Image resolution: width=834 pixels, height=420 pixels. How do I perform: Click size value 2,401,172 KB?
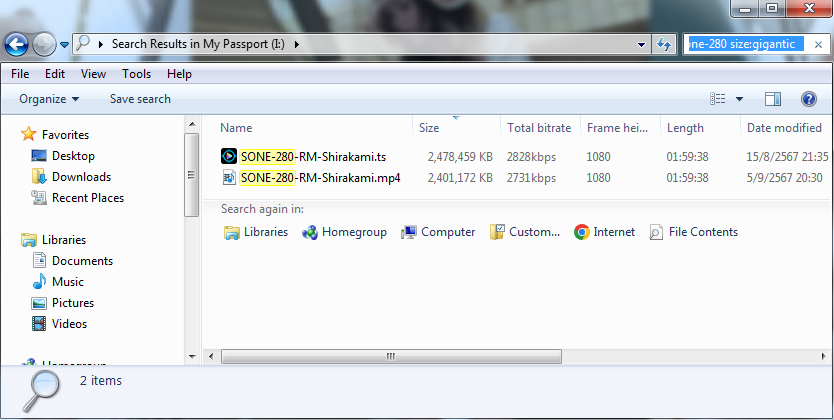(460, 178)
